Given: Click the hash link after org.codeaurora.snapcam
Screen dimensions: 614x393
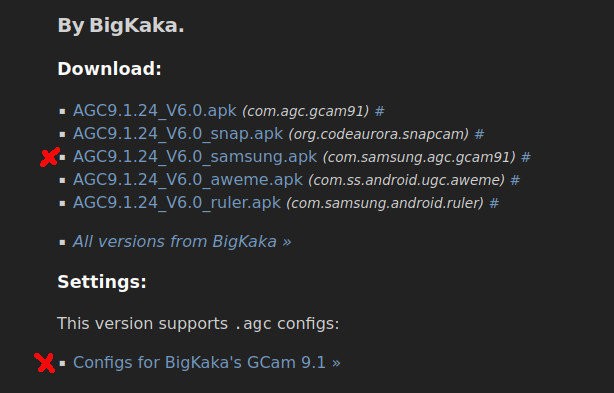Looking at the screenshot, I should [x=479, y=134].
